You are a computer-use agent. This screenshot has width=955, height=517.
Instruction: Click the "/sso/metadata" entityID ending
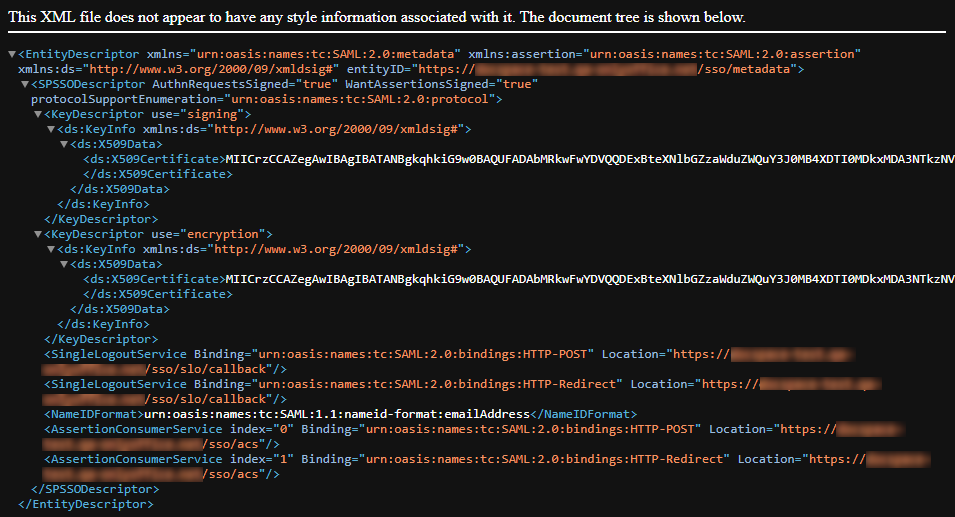click(744, 69)
